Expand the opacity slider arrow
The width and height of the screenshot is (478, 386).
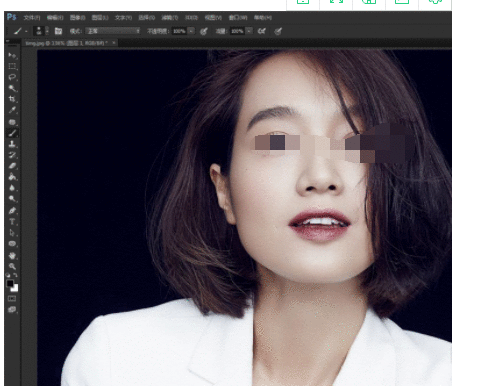(x=191, y=31)
